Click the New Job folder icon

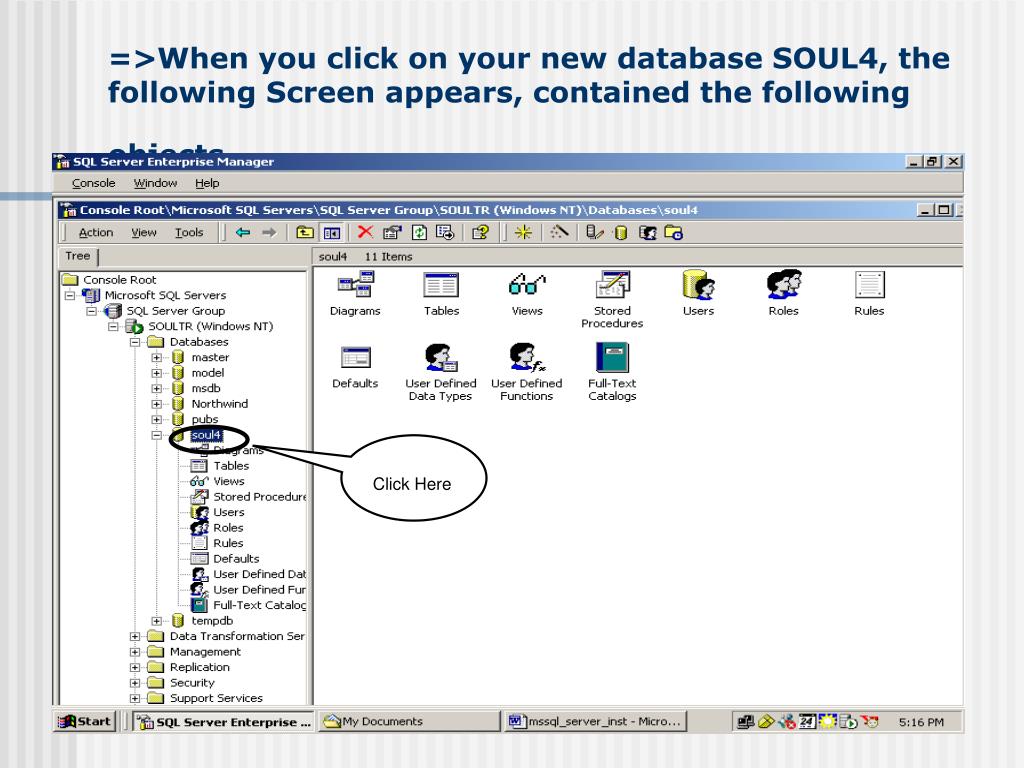[x=673, y=232]
